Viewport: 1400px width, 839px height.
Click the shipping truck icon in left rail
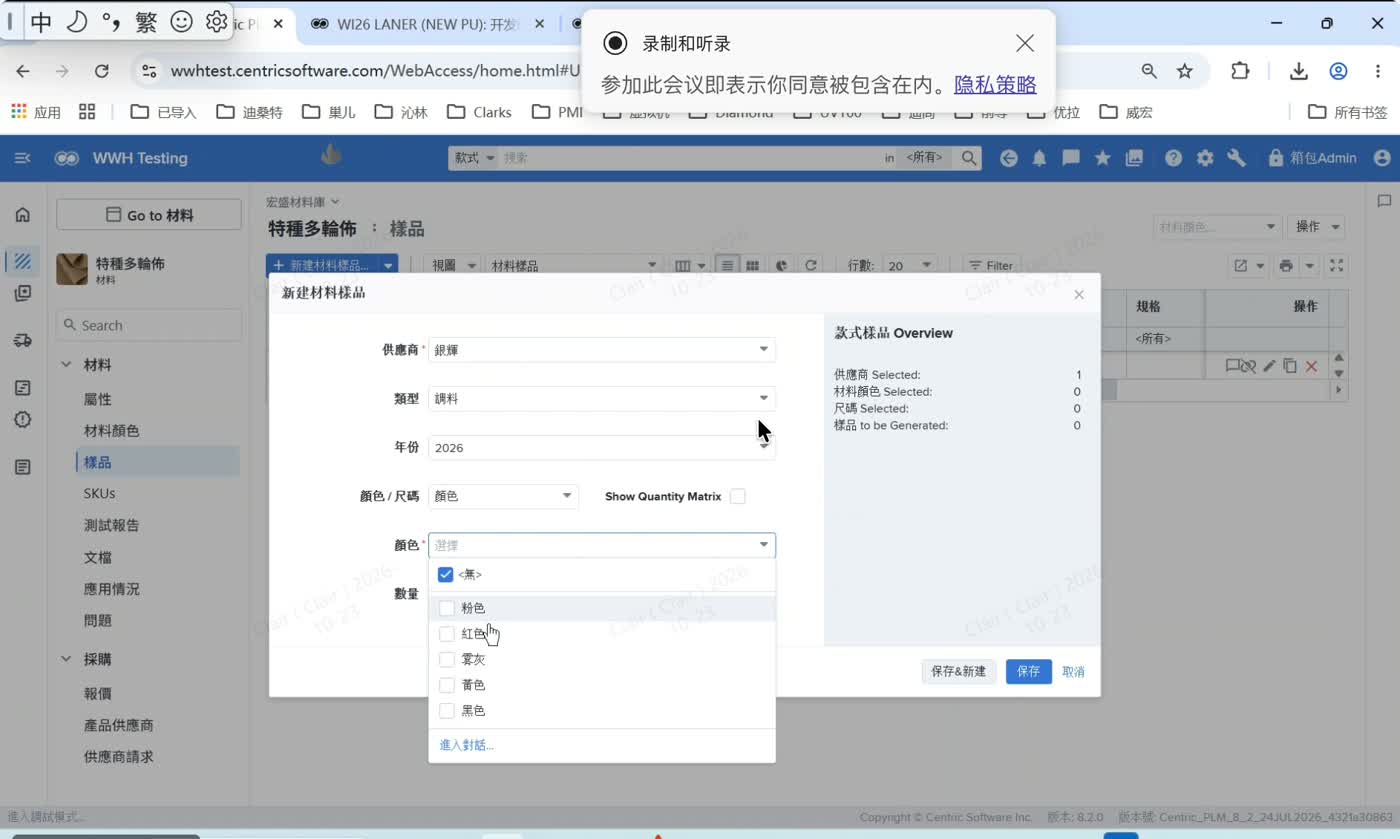pos(22,340)
